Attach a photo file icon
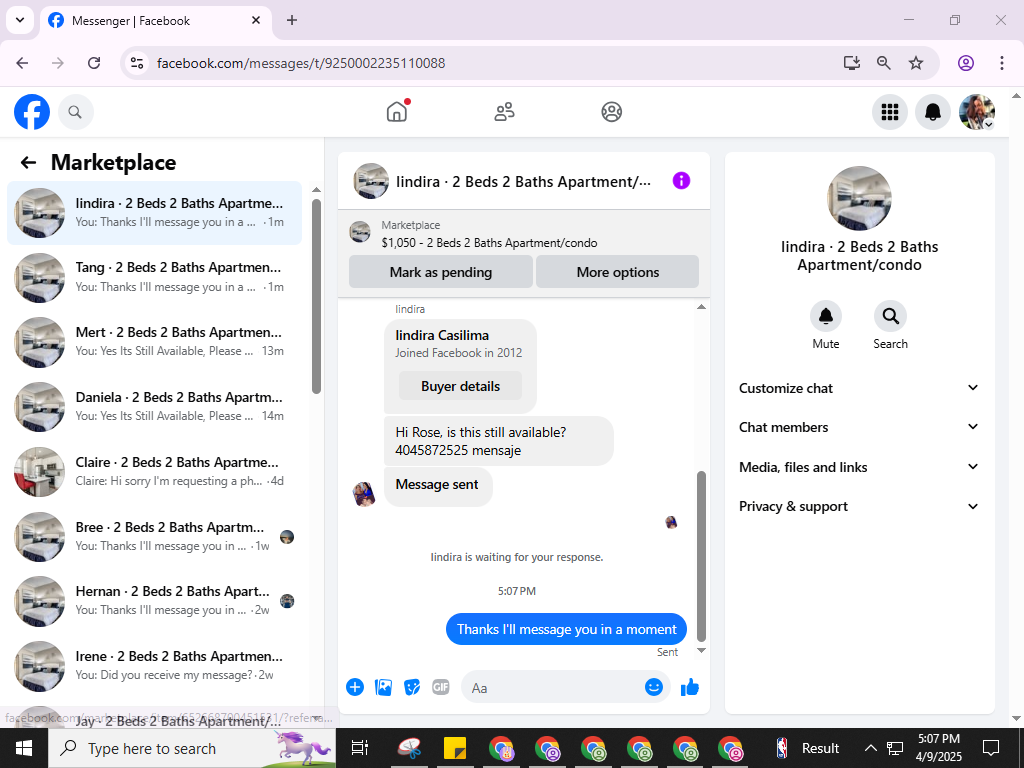 [383, 687]
